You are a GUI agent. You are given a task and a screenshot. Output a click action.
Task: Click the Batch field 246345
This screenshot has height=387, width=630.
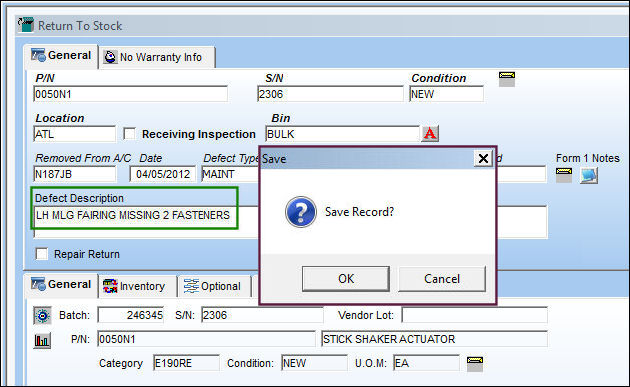(x=131, y=315)
